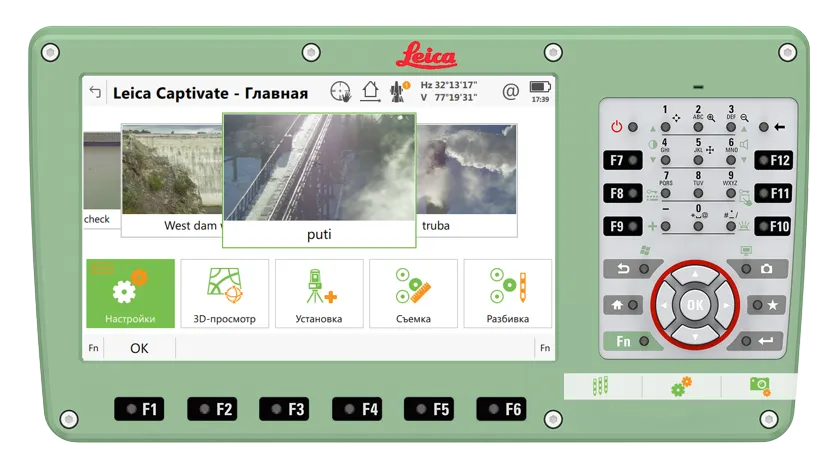Launch the 3D-просмотр viewer tile
822x460 pixels.
[x=224, y=294]
